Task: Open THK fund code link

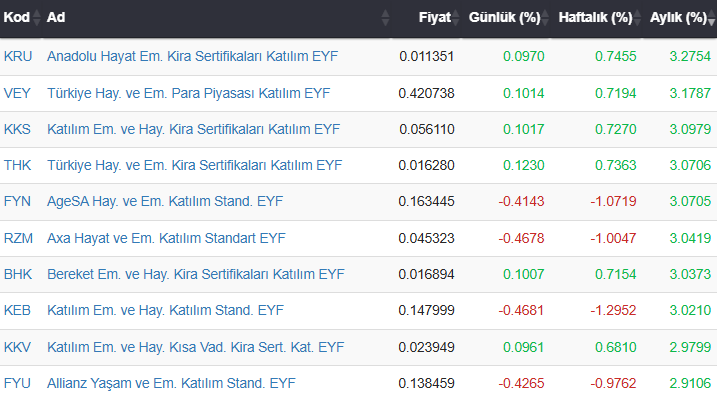Action: coord(17,165)
